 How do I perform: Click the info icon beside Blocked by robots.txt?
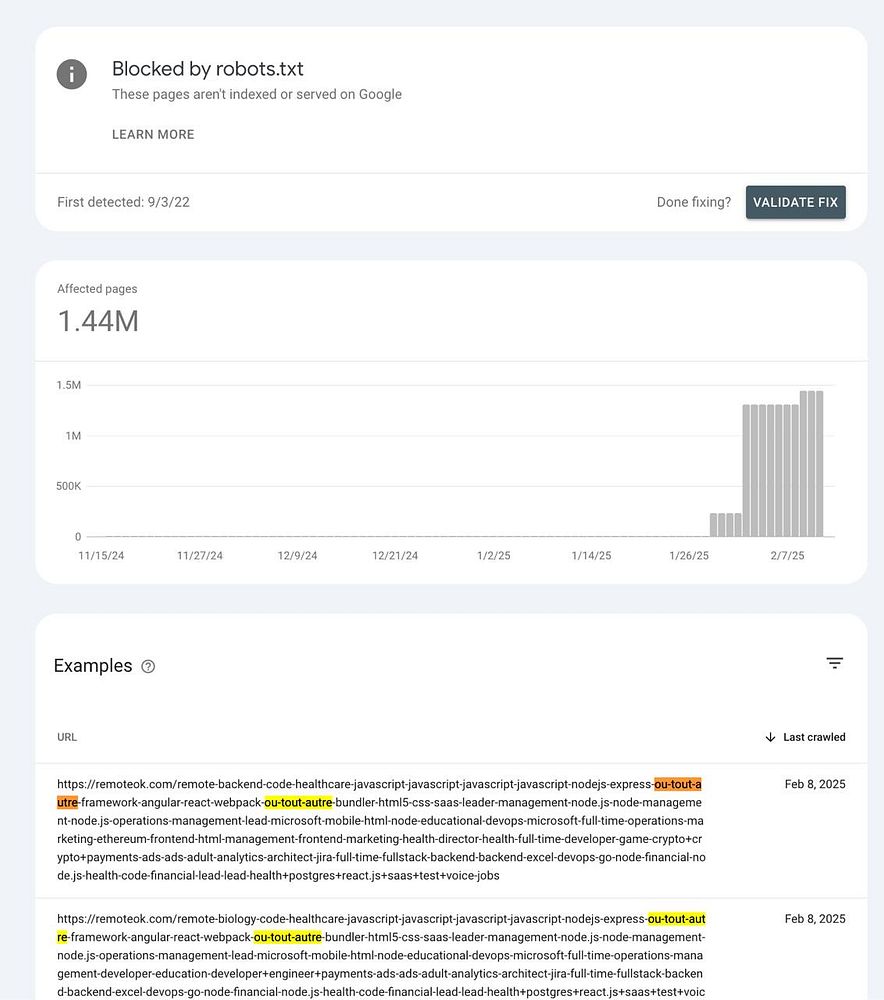click(71, 74)
